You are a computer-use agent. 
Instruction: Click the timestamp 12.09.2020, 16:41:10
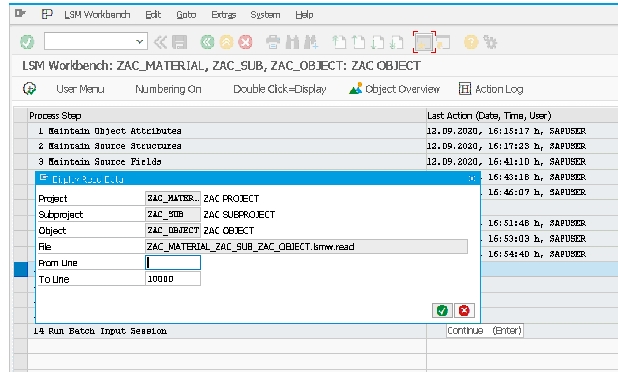coord(507,162)
